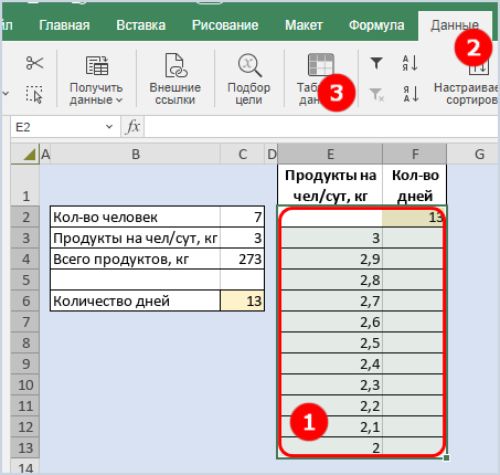Click cell with value 2,8
Viewport: 500px width, 475px height.
point(330,280)
